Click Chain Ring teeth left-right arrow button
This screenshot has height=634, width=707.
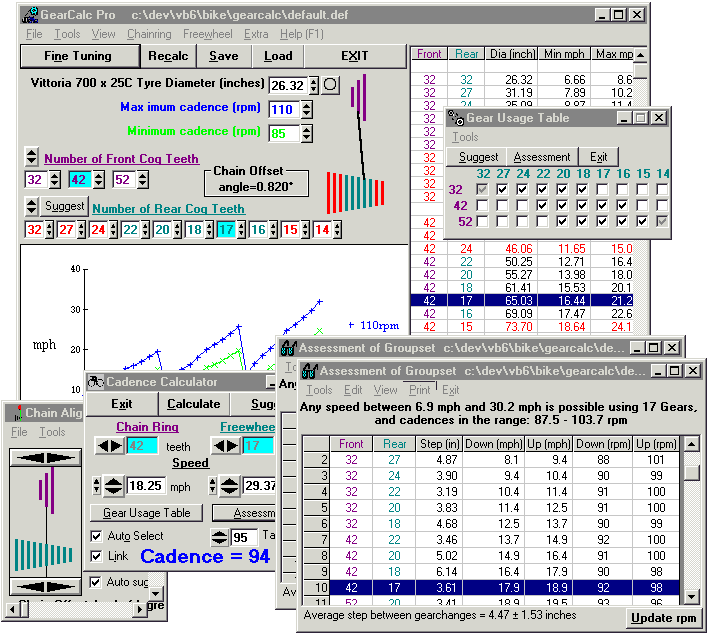(x=110, y=446)
